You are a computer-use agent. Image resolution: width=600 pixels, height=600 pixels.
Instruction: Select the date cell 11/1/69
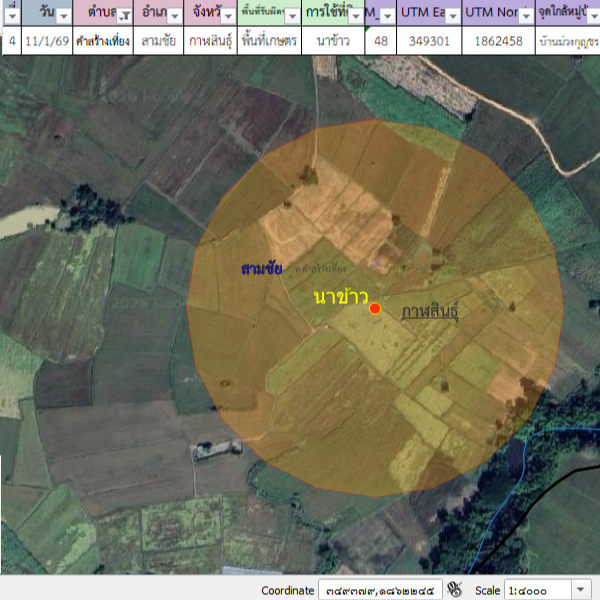click(46, 41)
